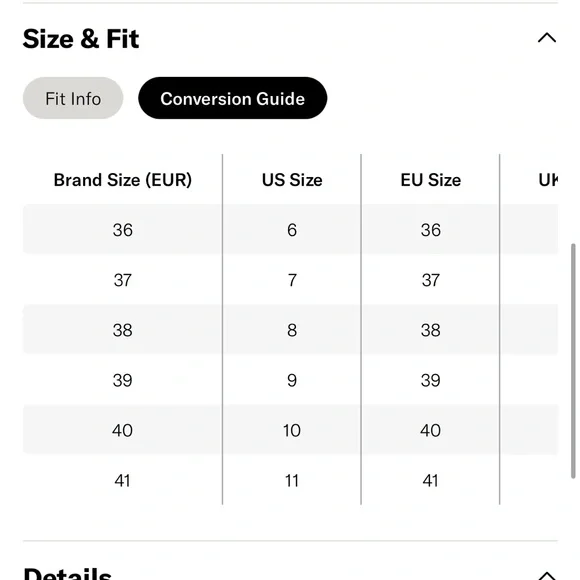Select brand size 37 cell
This screenshot has width=580, height=580.
coord(123,280)
